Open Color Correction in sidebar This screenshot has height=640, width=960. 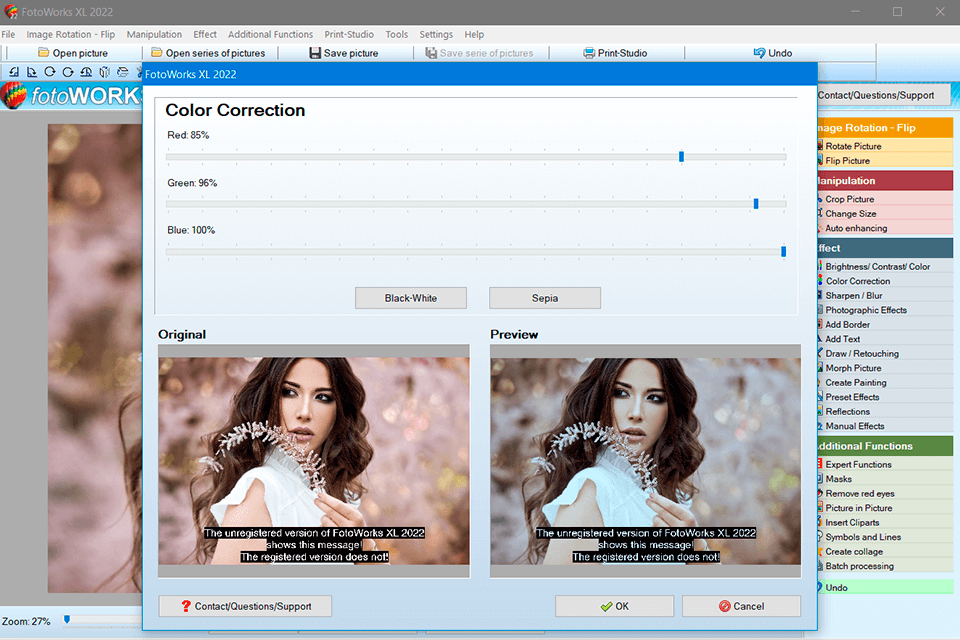pyautogui.click(x=885, y=281)
